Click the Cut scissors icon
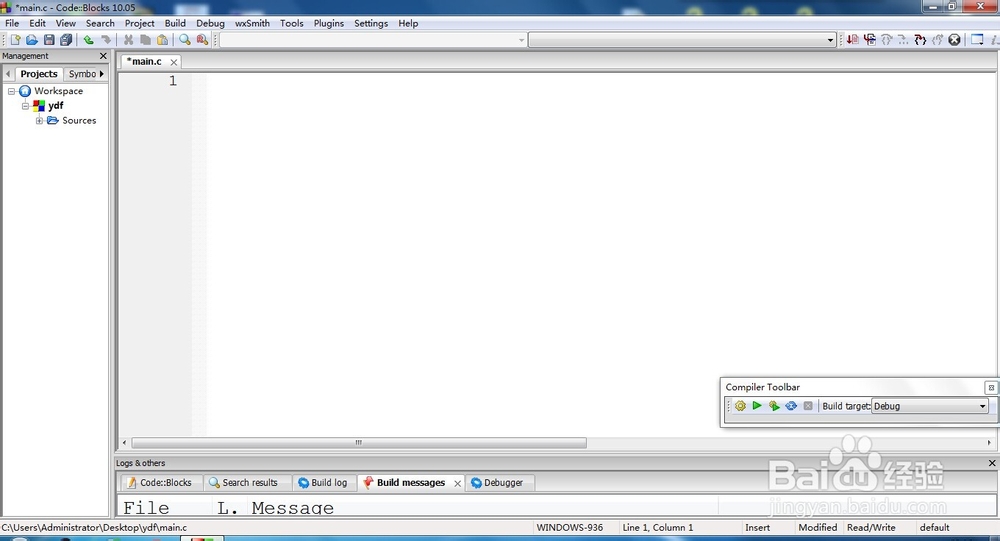1000x541 pixels. click(x=128, y=40)
